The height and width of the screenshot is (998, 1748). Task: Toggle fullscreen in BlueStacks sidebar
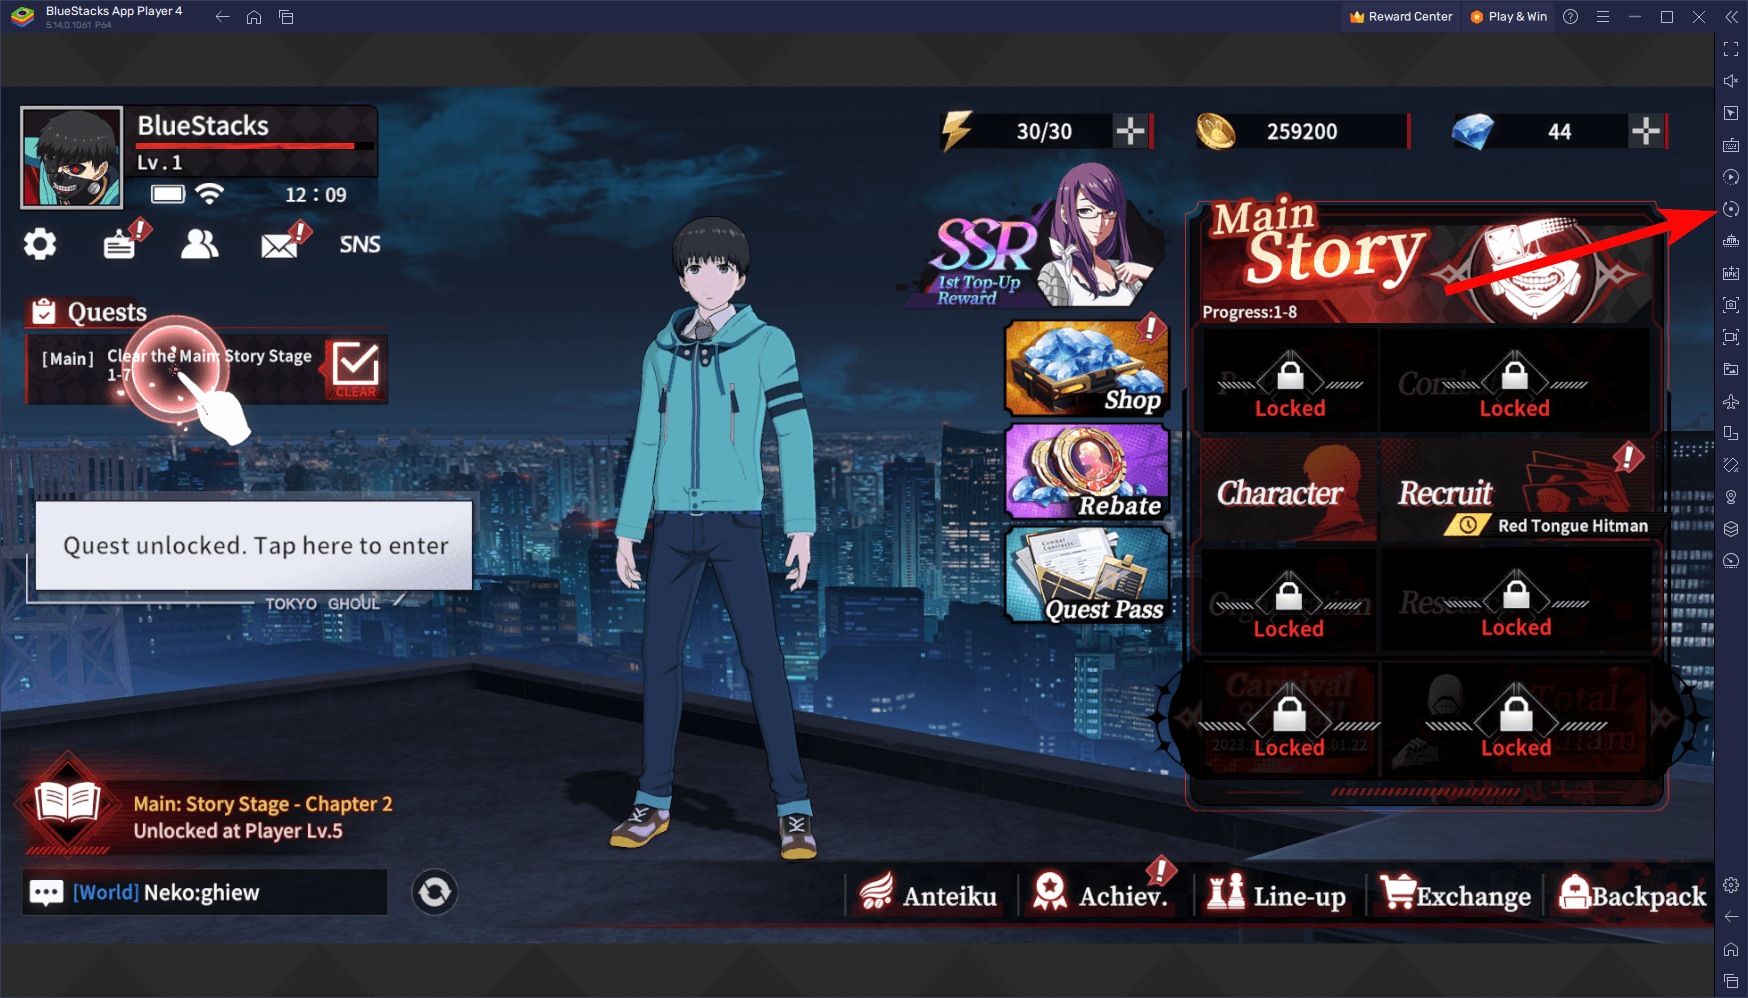[1731, 49]
